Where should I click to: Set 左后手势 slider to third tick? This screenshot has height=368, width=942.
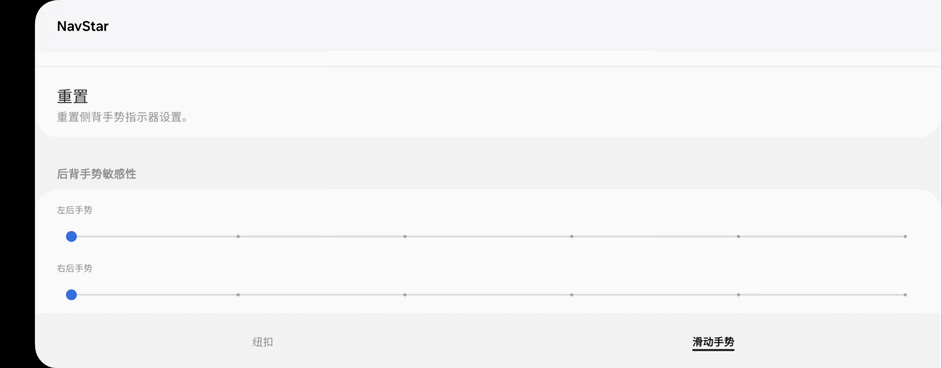pos(405,237)
